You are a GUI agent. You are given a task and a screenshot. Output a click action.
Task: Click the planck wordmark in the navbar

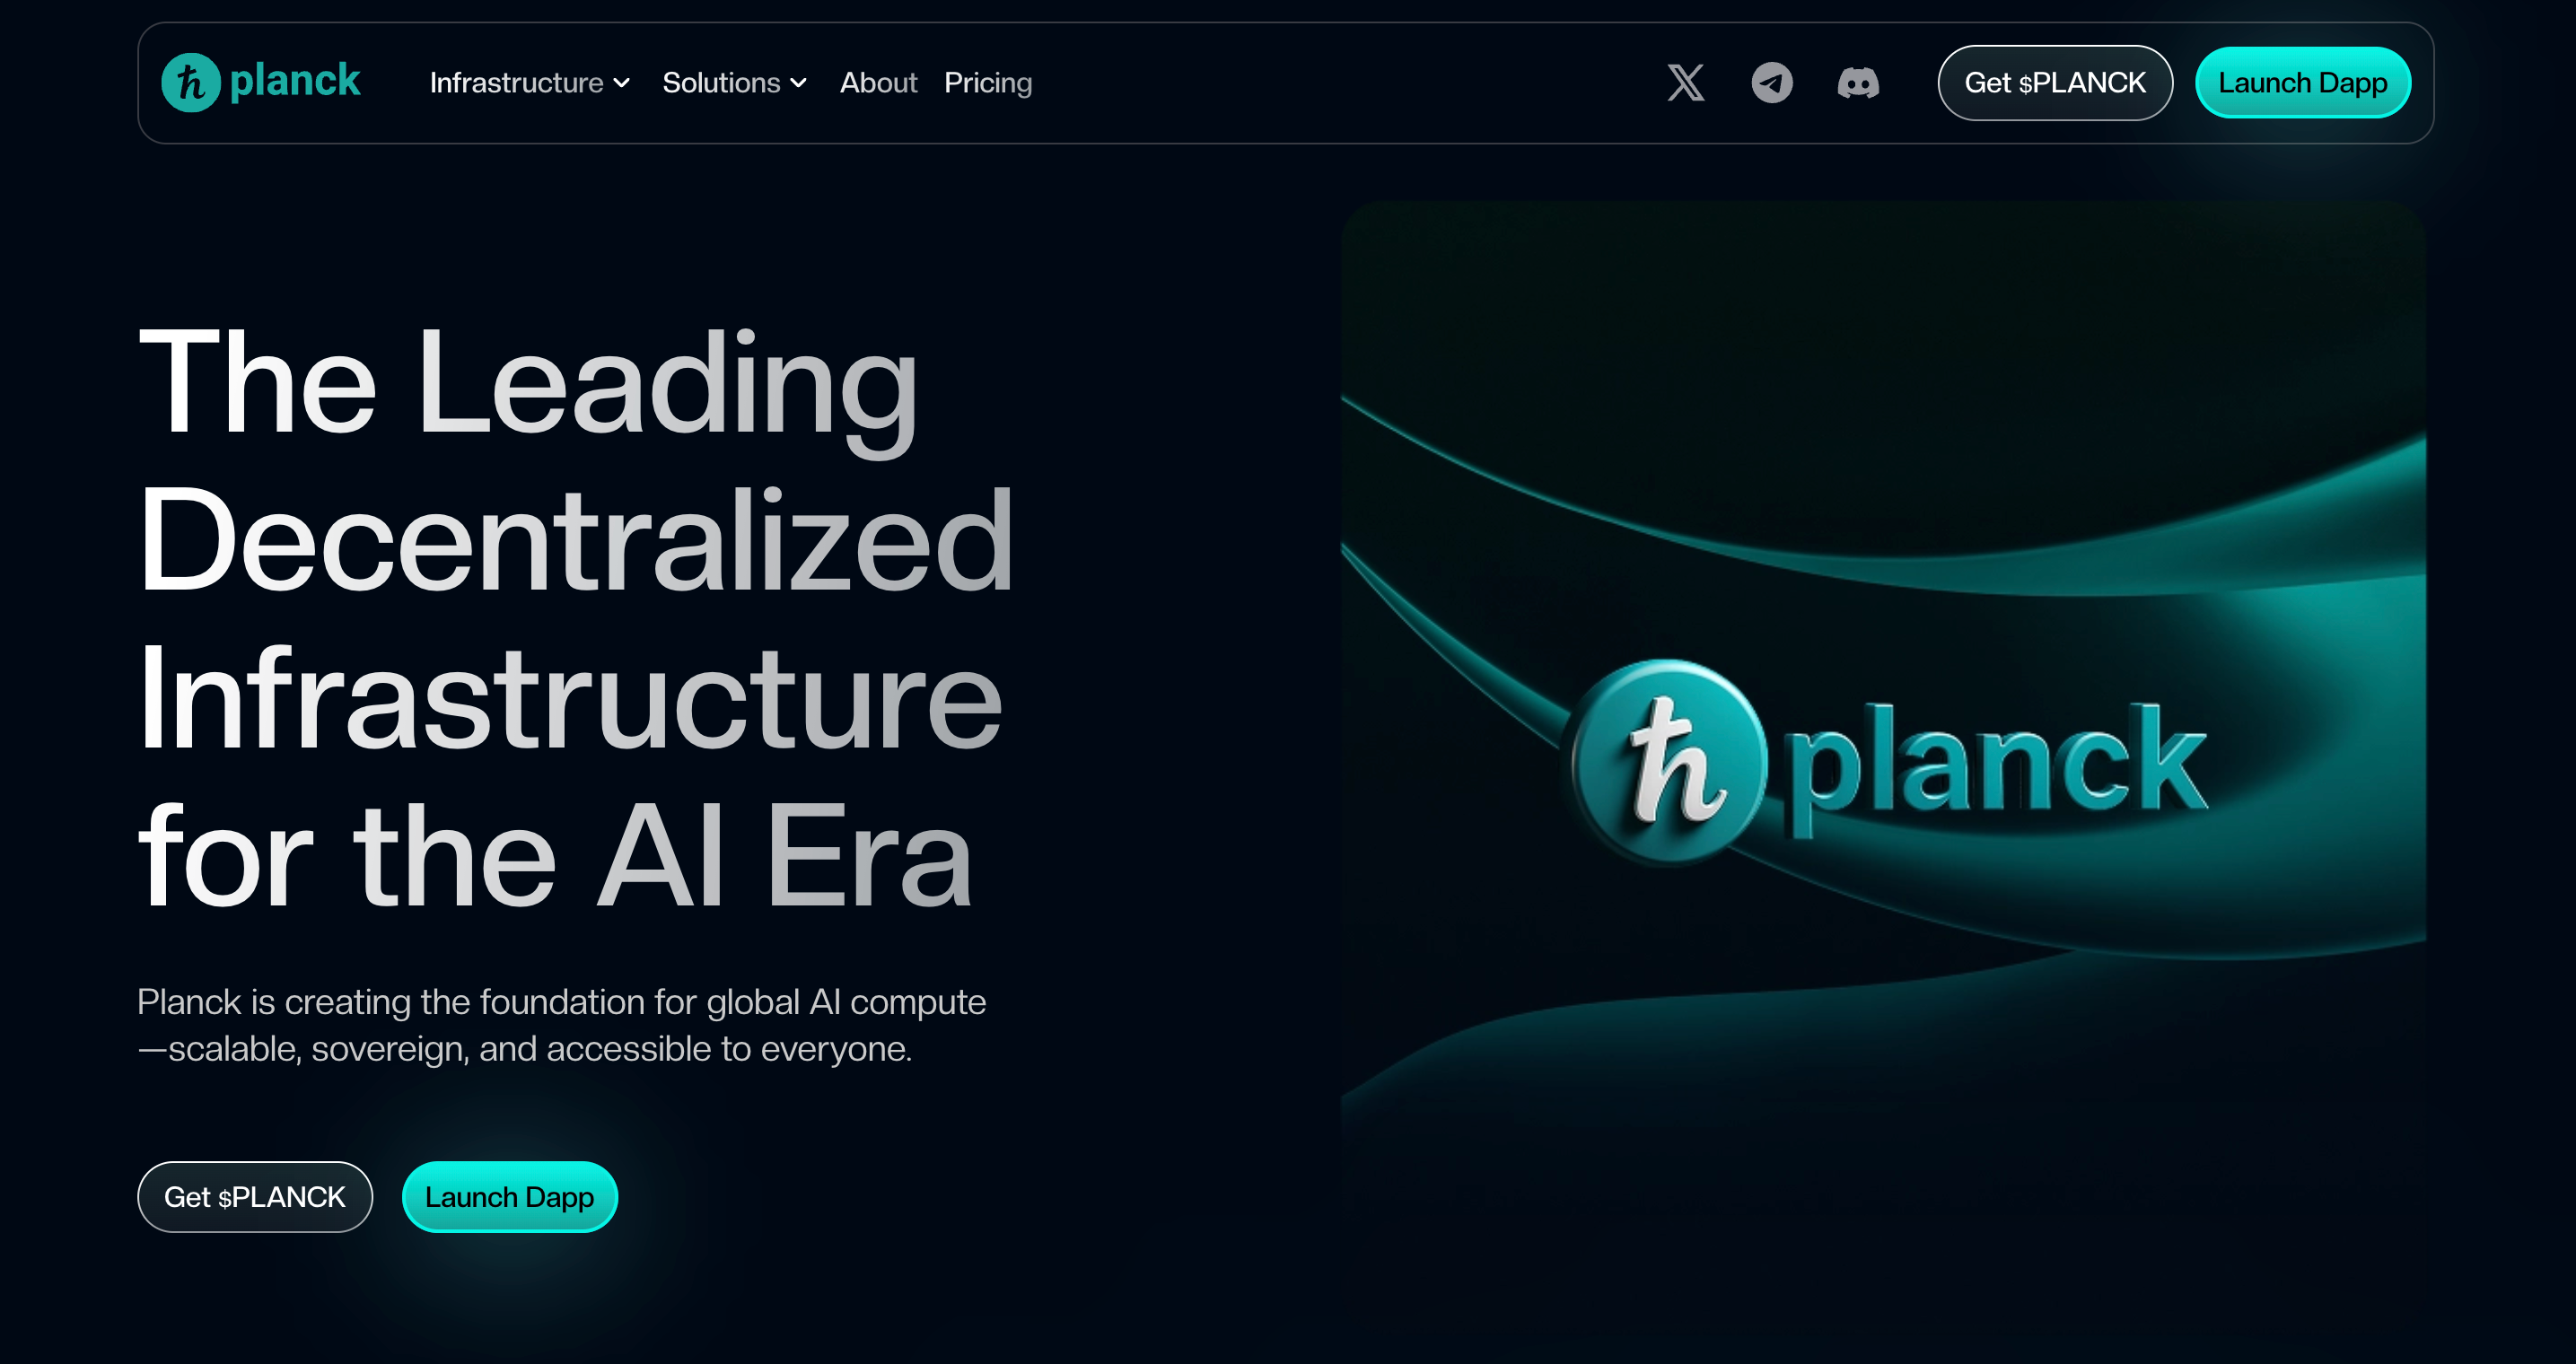click(x=295, y=80)
